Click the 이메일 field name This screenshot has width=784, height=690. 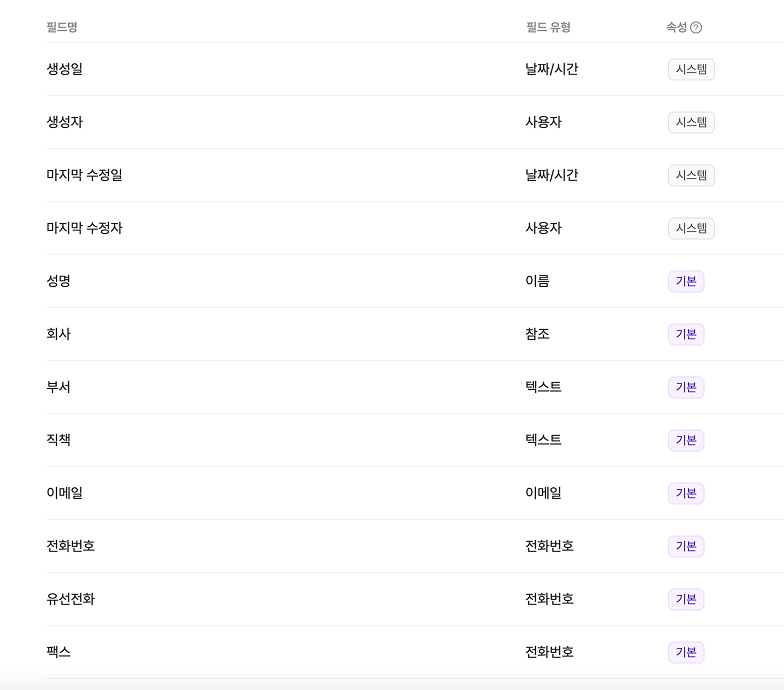click(x=65, y=493)
